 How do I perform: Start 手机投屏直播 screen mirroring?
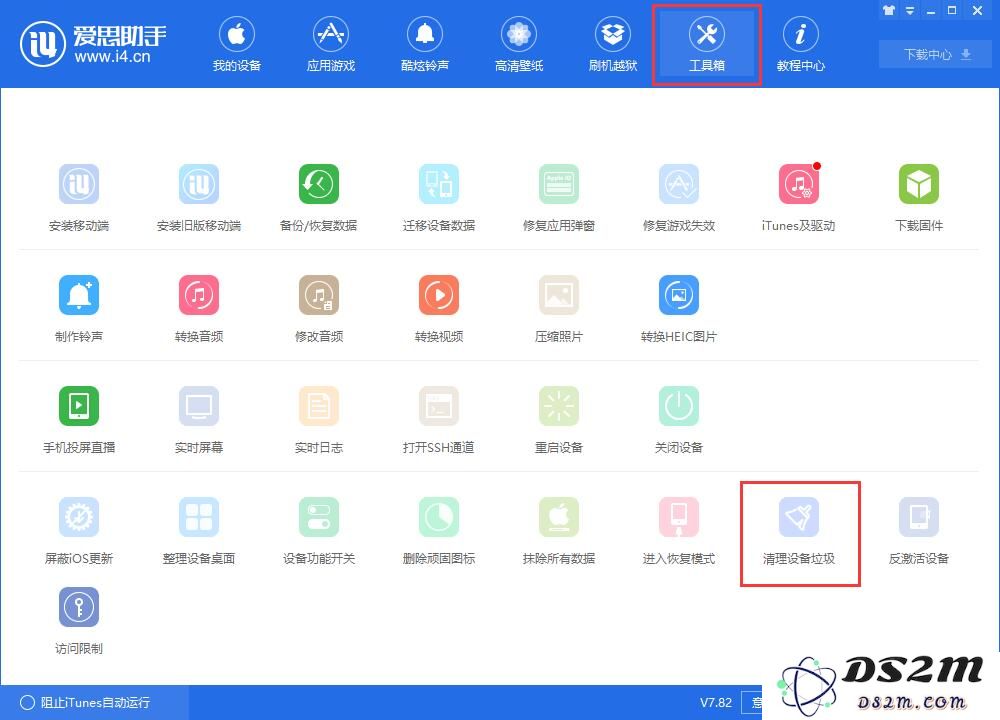pyautogui.click(x=79, y=419)
